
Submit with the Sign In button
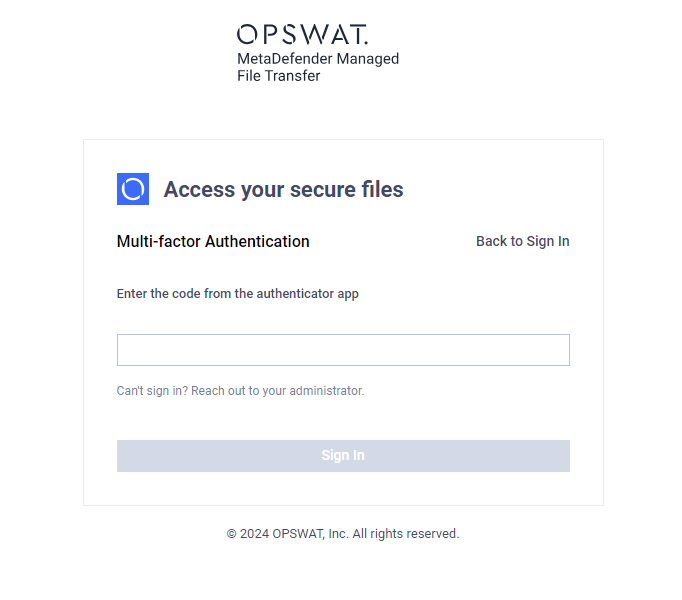(343, 456)
